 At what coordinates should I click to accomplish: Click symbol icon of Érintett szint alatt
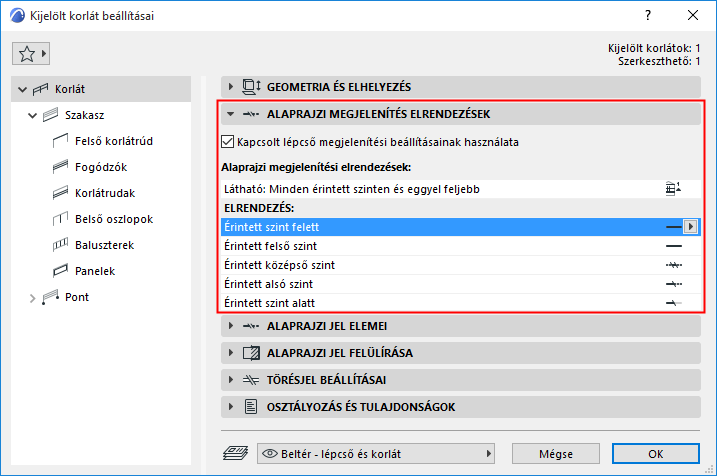674,303
